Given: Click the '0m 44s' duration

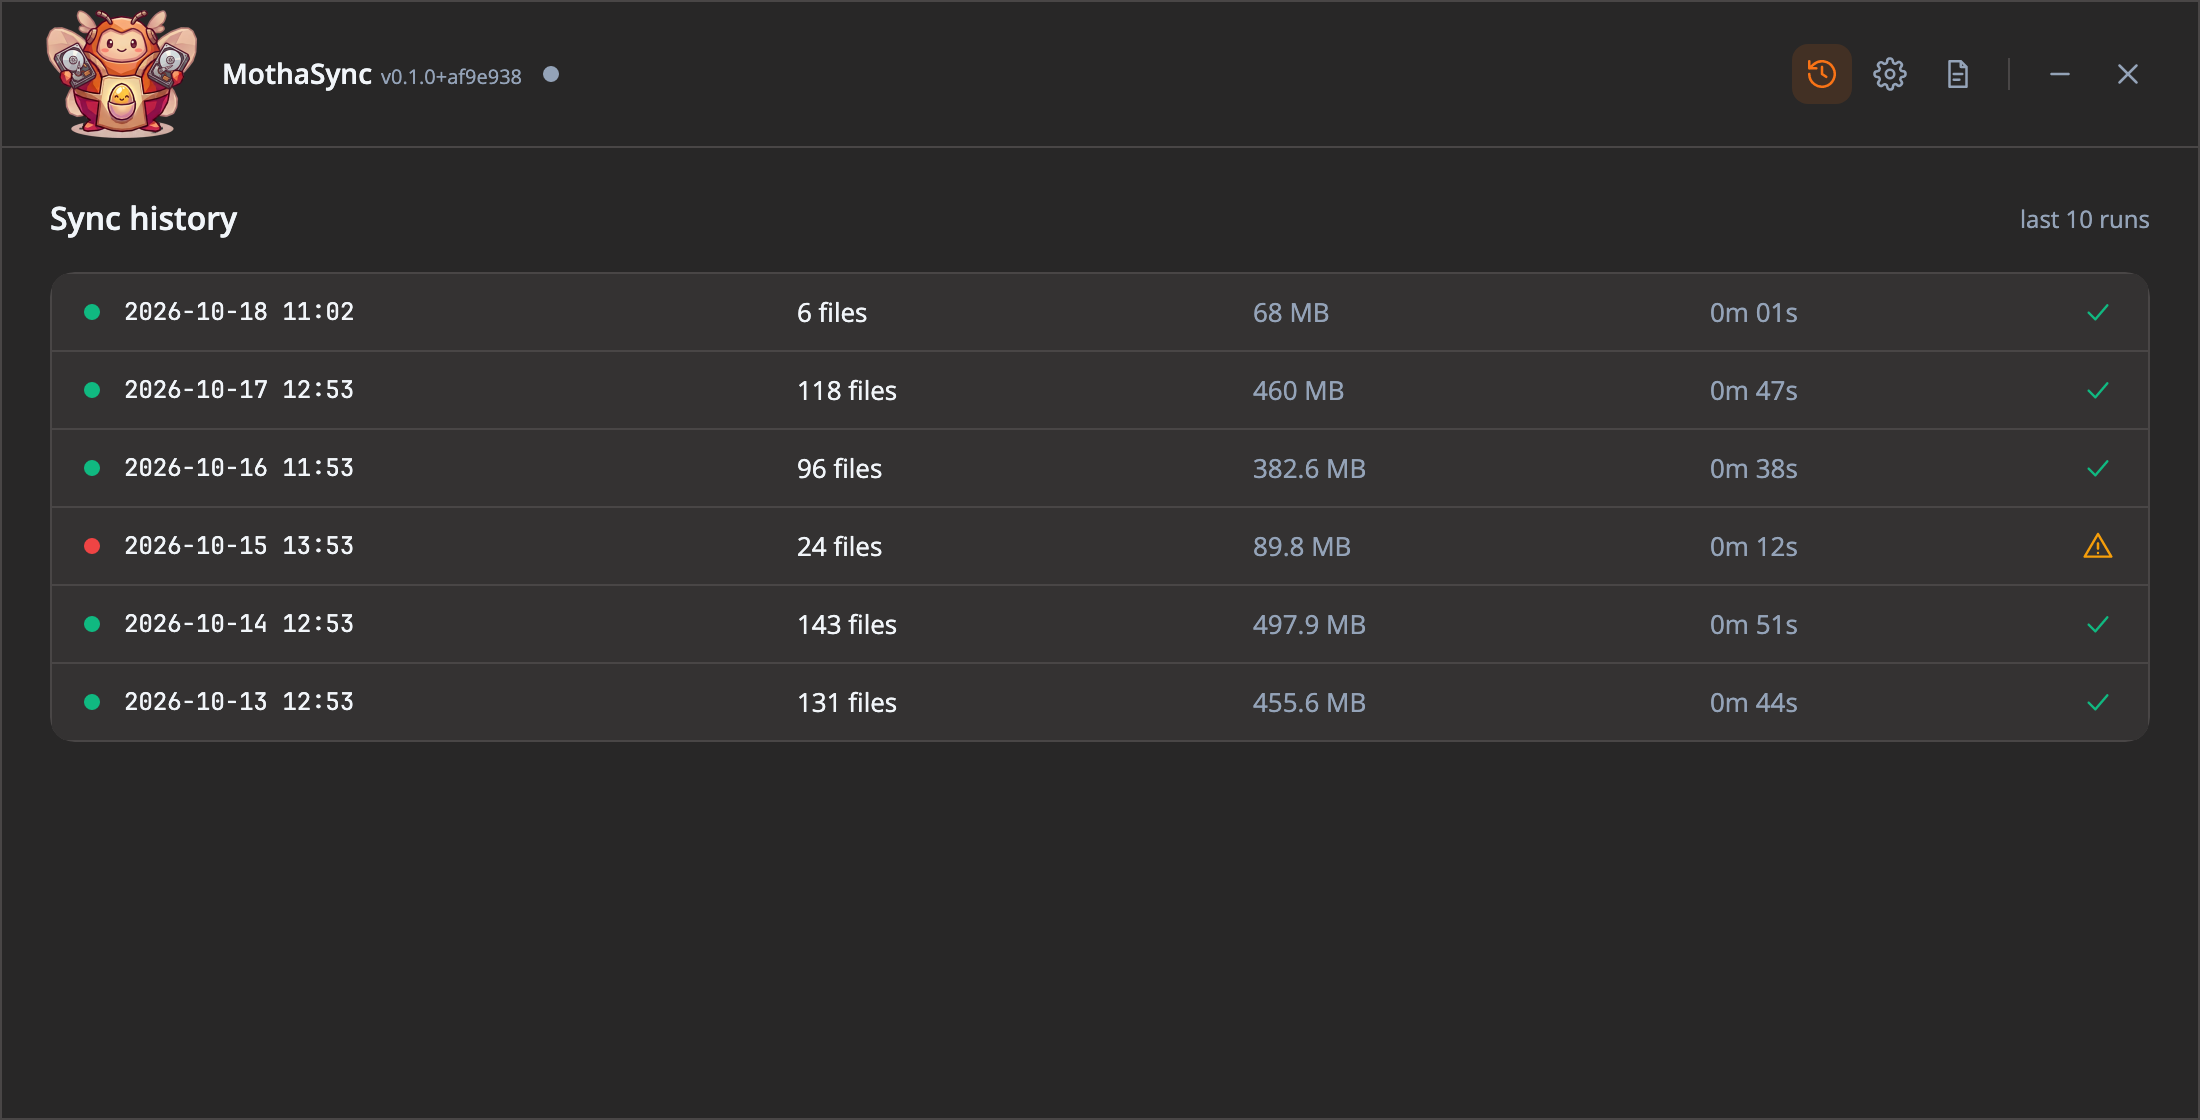Looking at the screenshot, I should pyautogui.click(x=1753, y=703).
